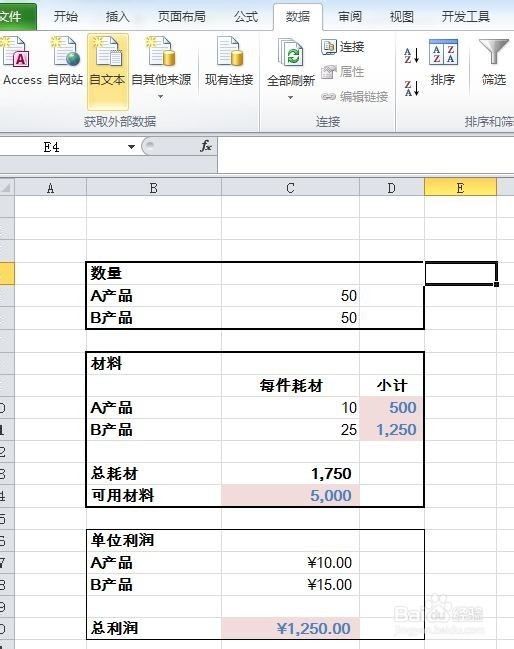This screenshot has height=649, width=514.
Task: Select the 单位利润 header cell
Action: click(x=154, y=541)
